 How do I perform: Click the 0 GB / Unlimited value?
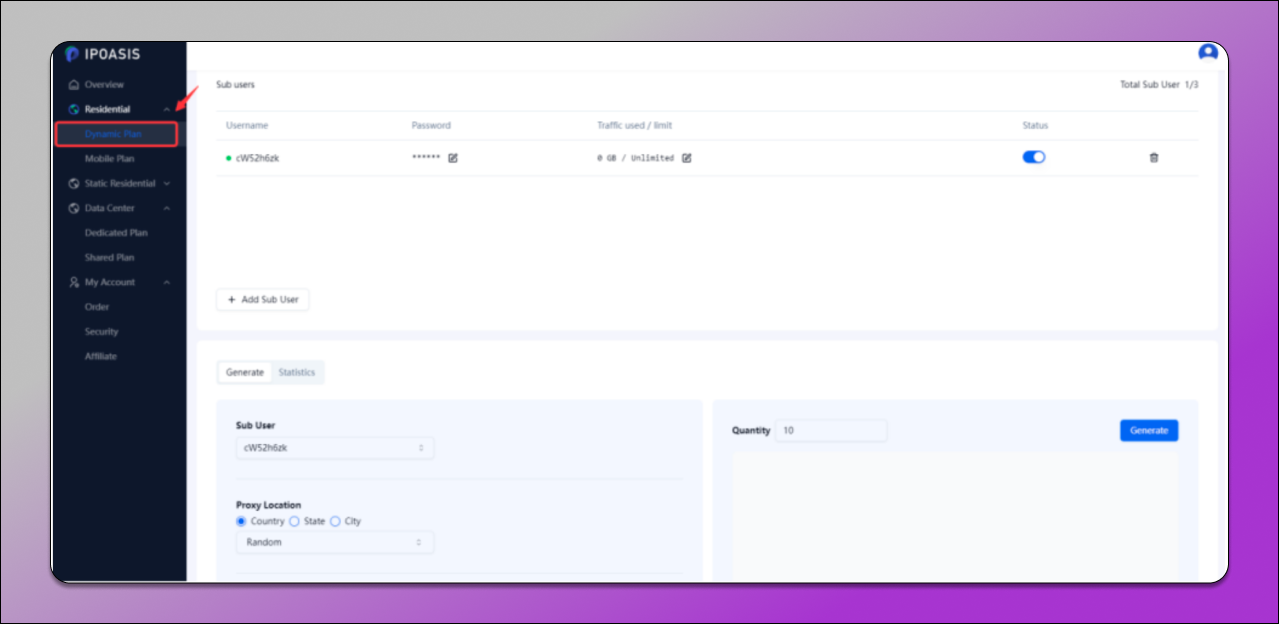(x=635, y=158)
